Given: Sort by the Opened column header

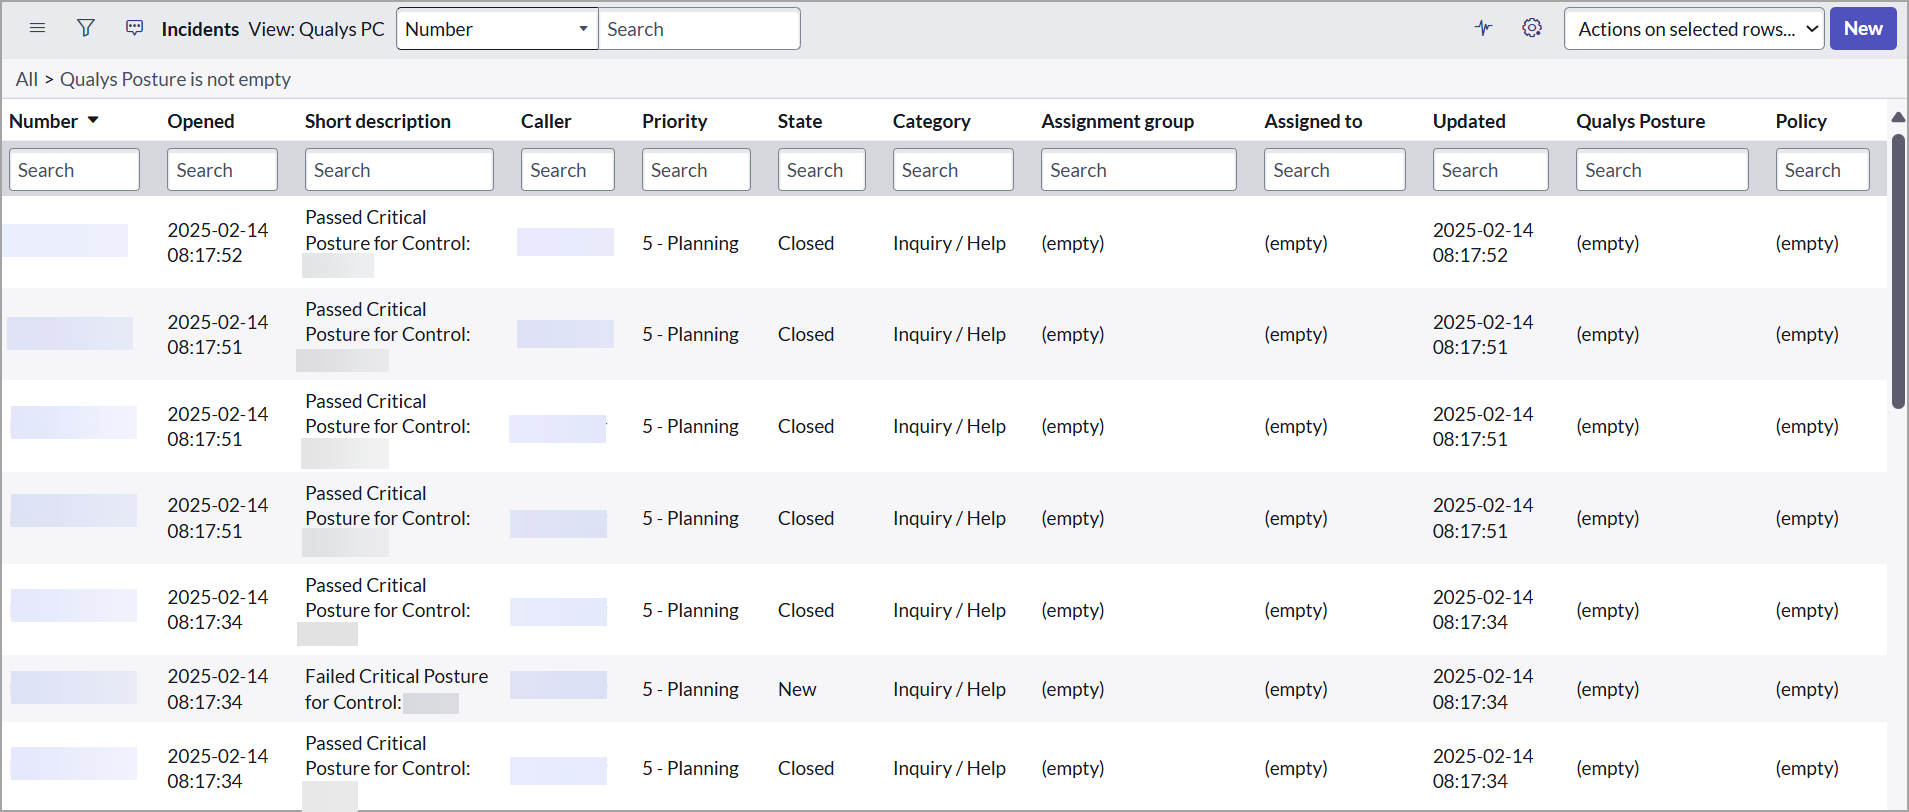Looking at the screenshot, I should [x=200, y=121].
